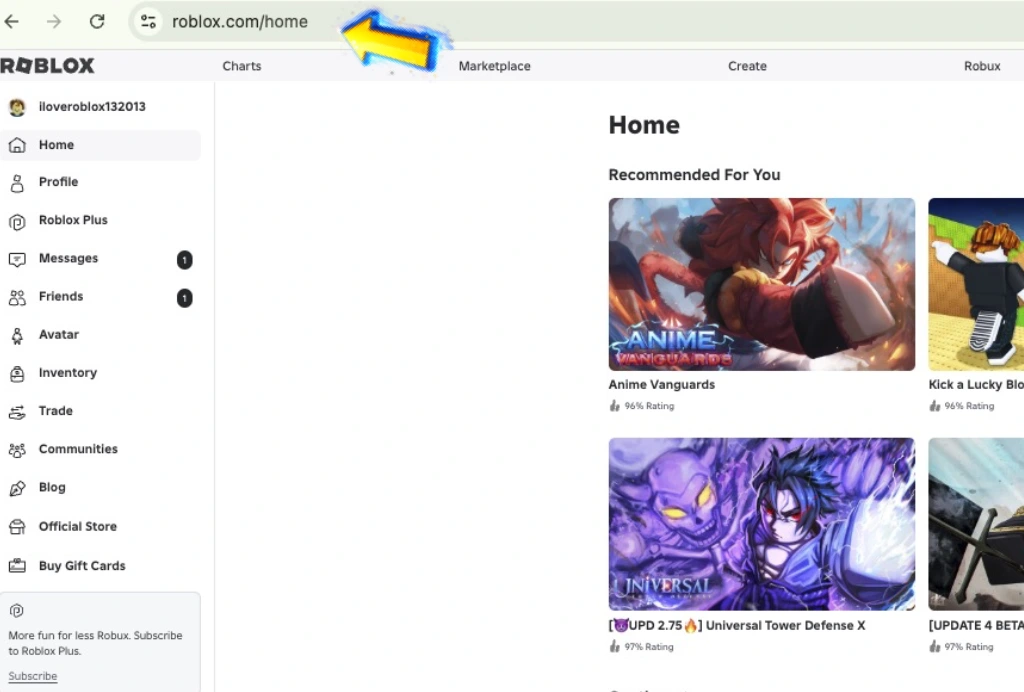Image resolution: width=1024 pixels, height=692 pixels.
Task: Click the Roblox Plus icon in promo box
Action: click(17, 611)
